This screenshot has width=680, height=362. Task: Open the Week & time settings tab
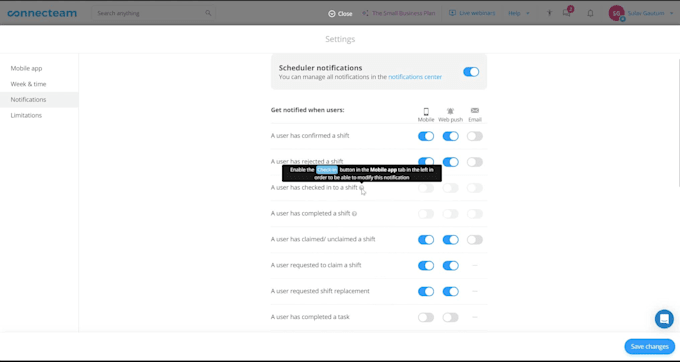tap(28, 84)
